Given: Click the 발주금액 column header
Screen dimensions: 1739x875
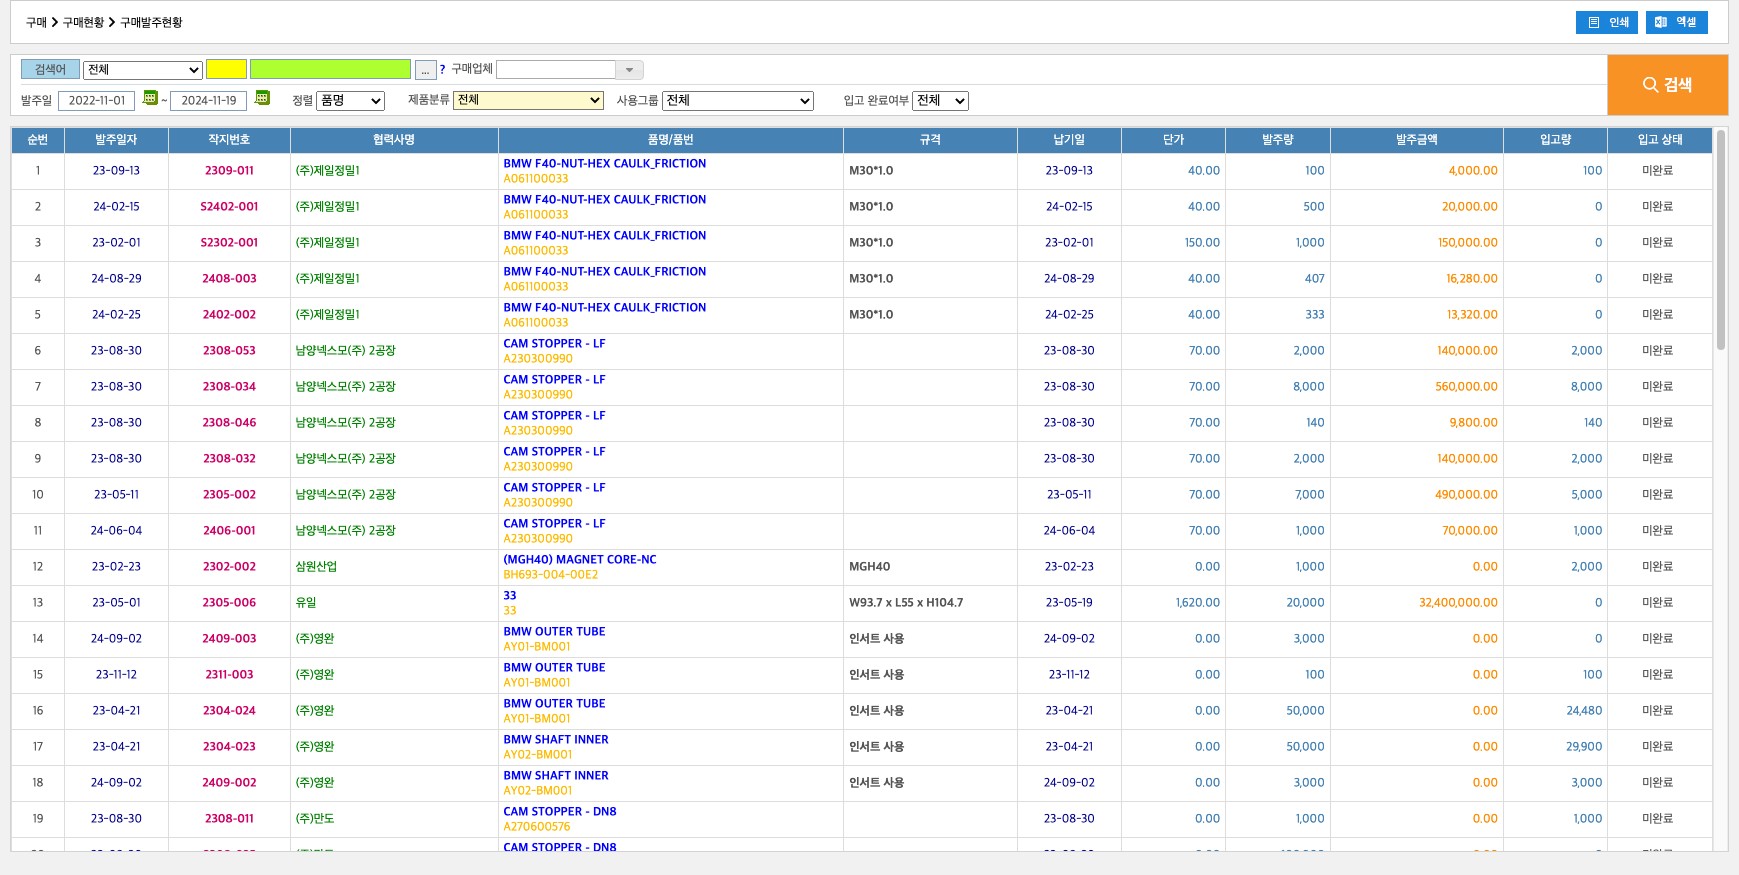Looking at the screenshot, I should click(x=1416, y=140).
